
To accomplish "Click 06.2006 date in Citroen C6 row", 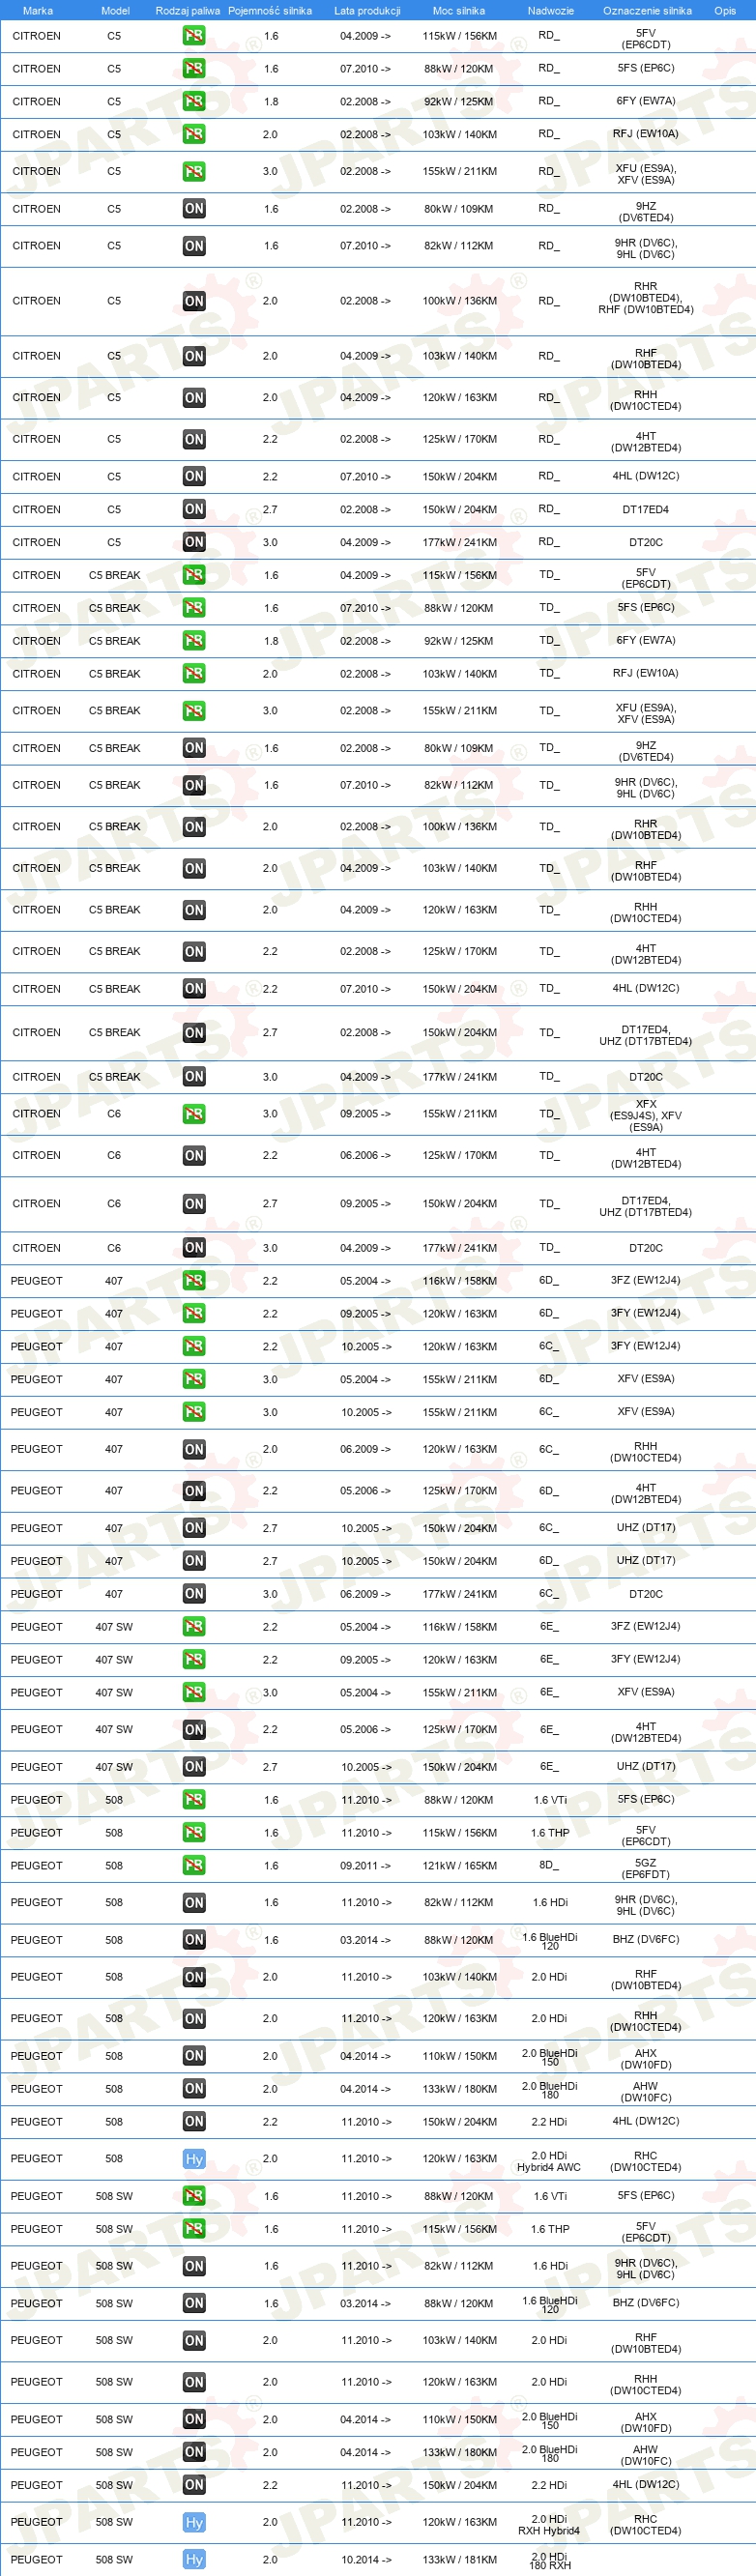I will click(x=366, y=1156).
